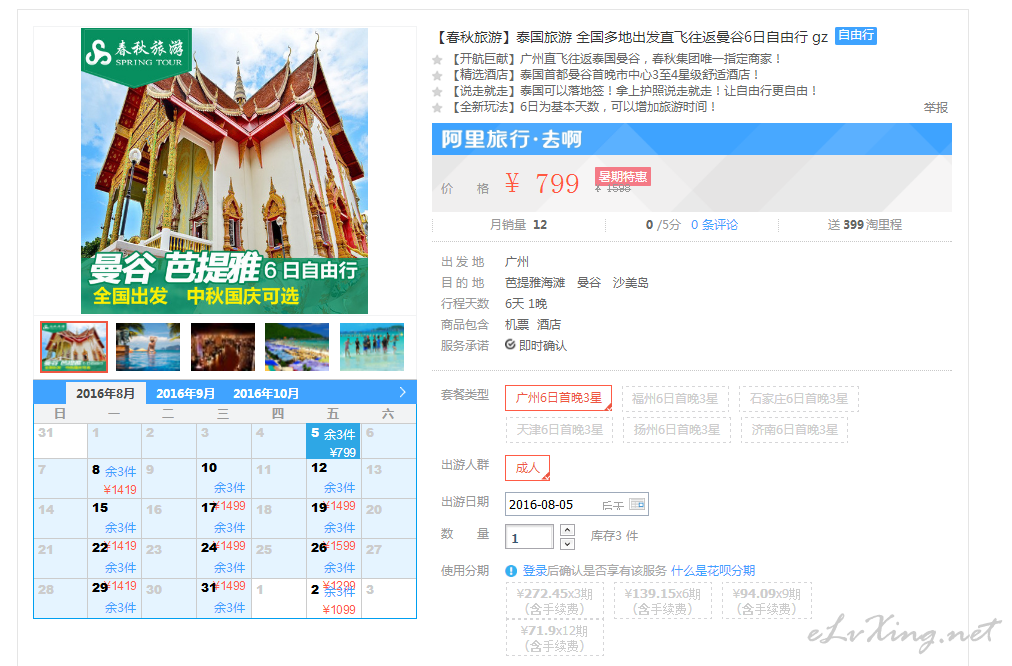Choose package 天津6日首晚3星
The image size is (1012, 666).
click(x=560, y=430)
